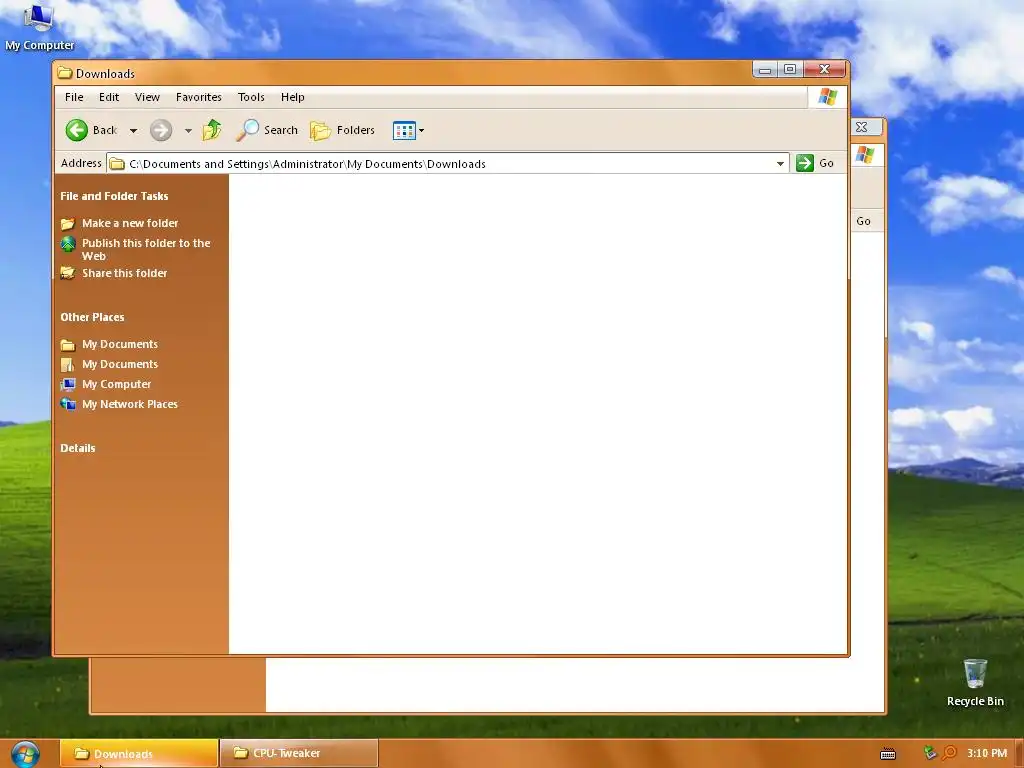Click the folder icon in address bar
Screen dimensions: 1024x768
117,163
